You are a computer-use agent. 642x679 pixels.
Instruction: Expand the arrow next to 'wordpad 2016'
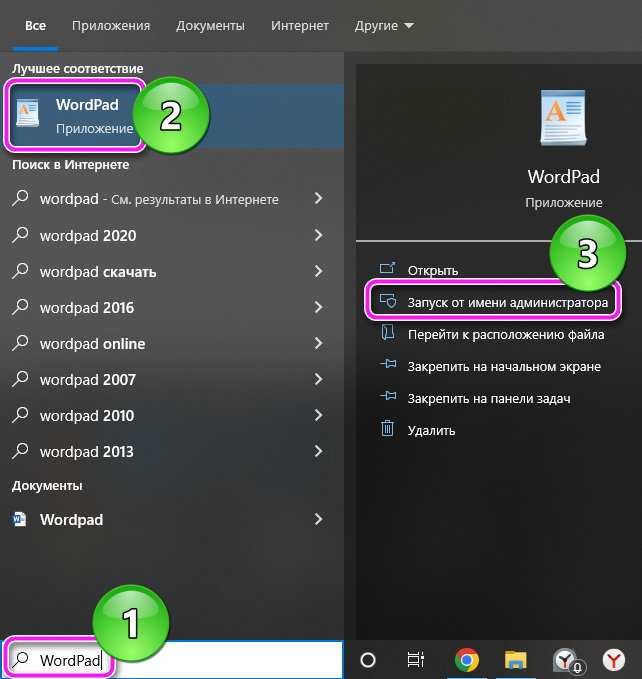[x=319, y=307]
